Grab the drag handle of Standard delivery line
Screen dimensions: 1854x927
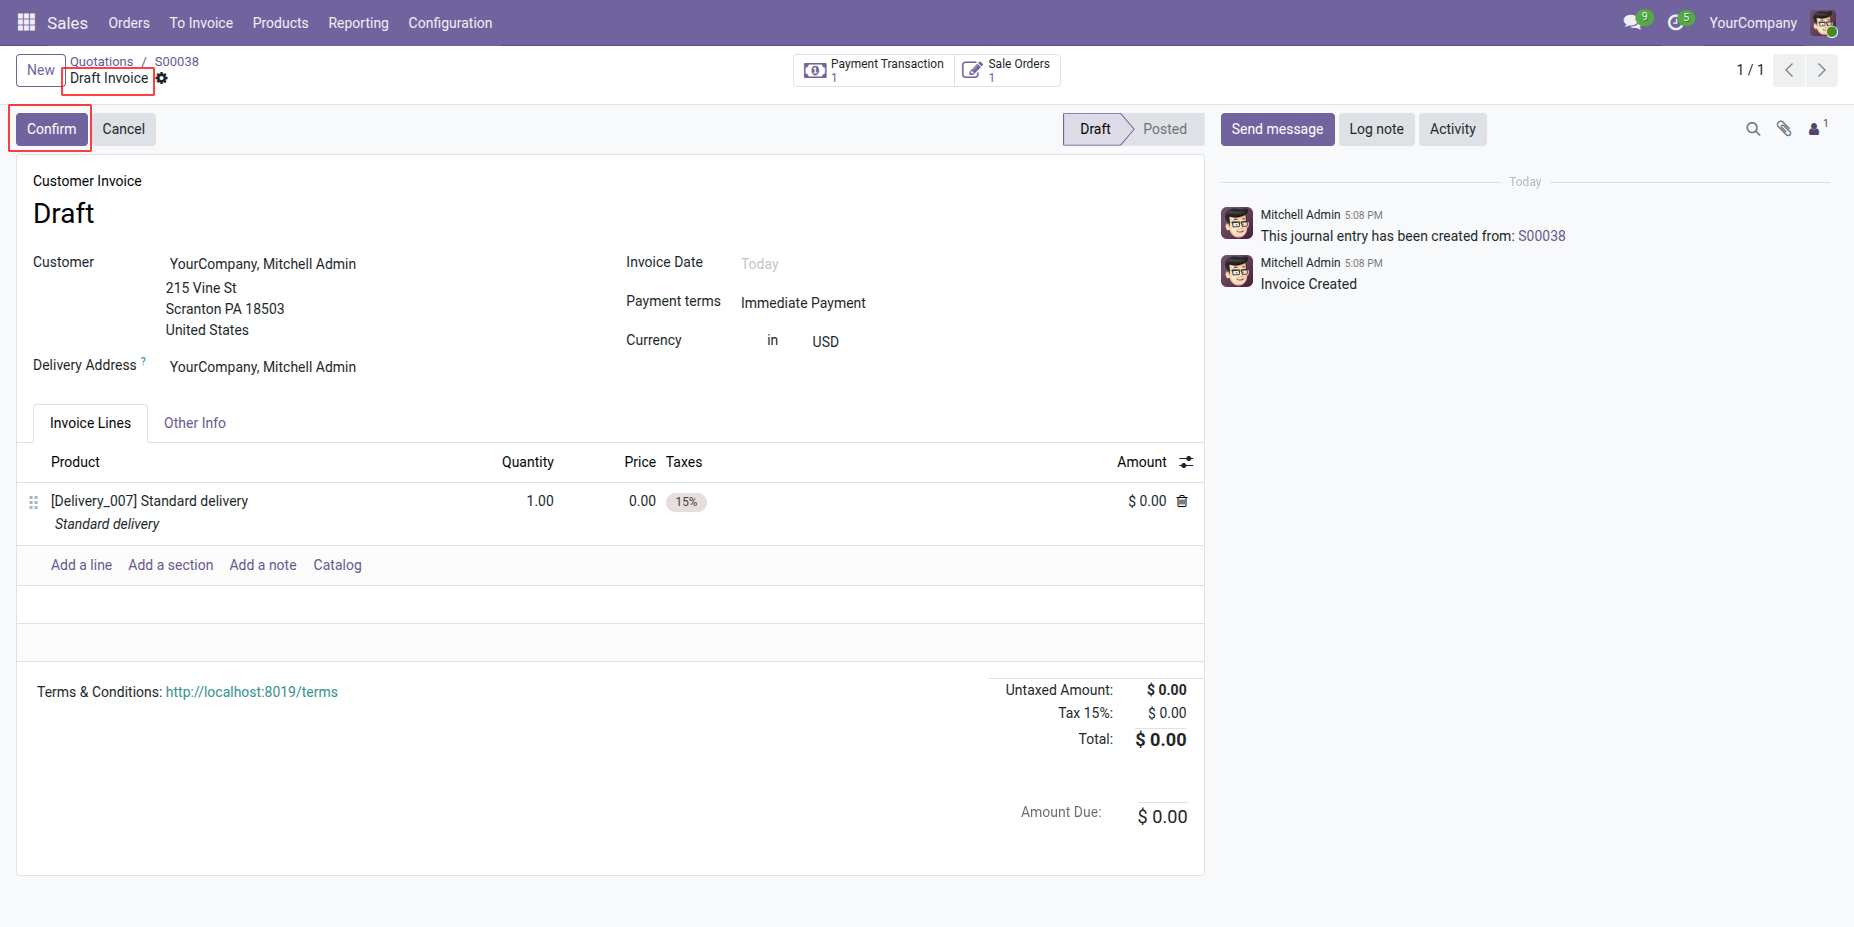pos(33,502)
